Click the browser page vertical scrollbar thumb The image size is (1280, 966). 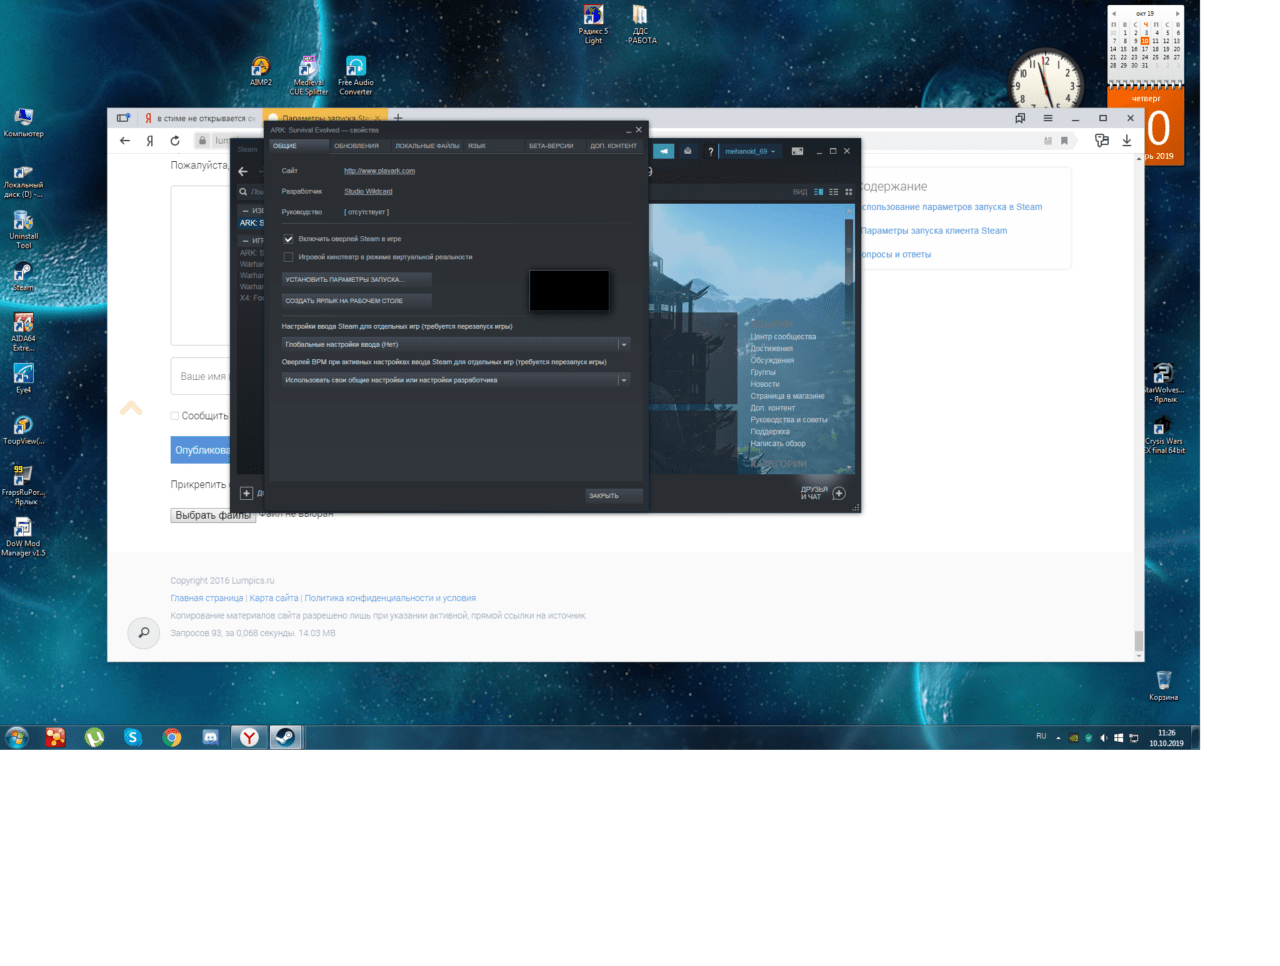point(1138,641)
